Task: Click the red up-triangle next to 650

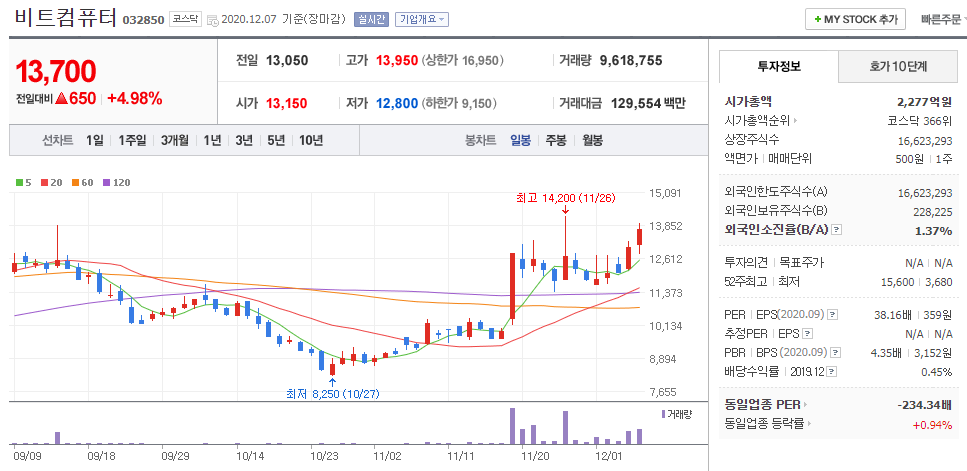Action: pyautogui.click(x=60, y=98)
